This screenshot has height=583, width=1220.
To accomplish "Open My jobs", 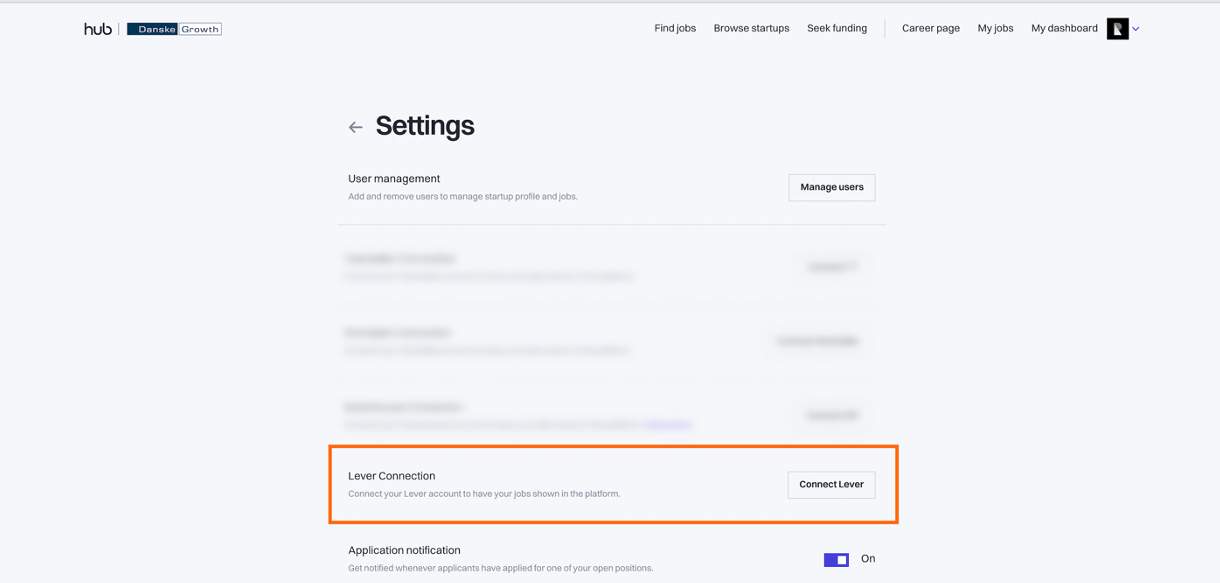I will (x=995, y=28).
